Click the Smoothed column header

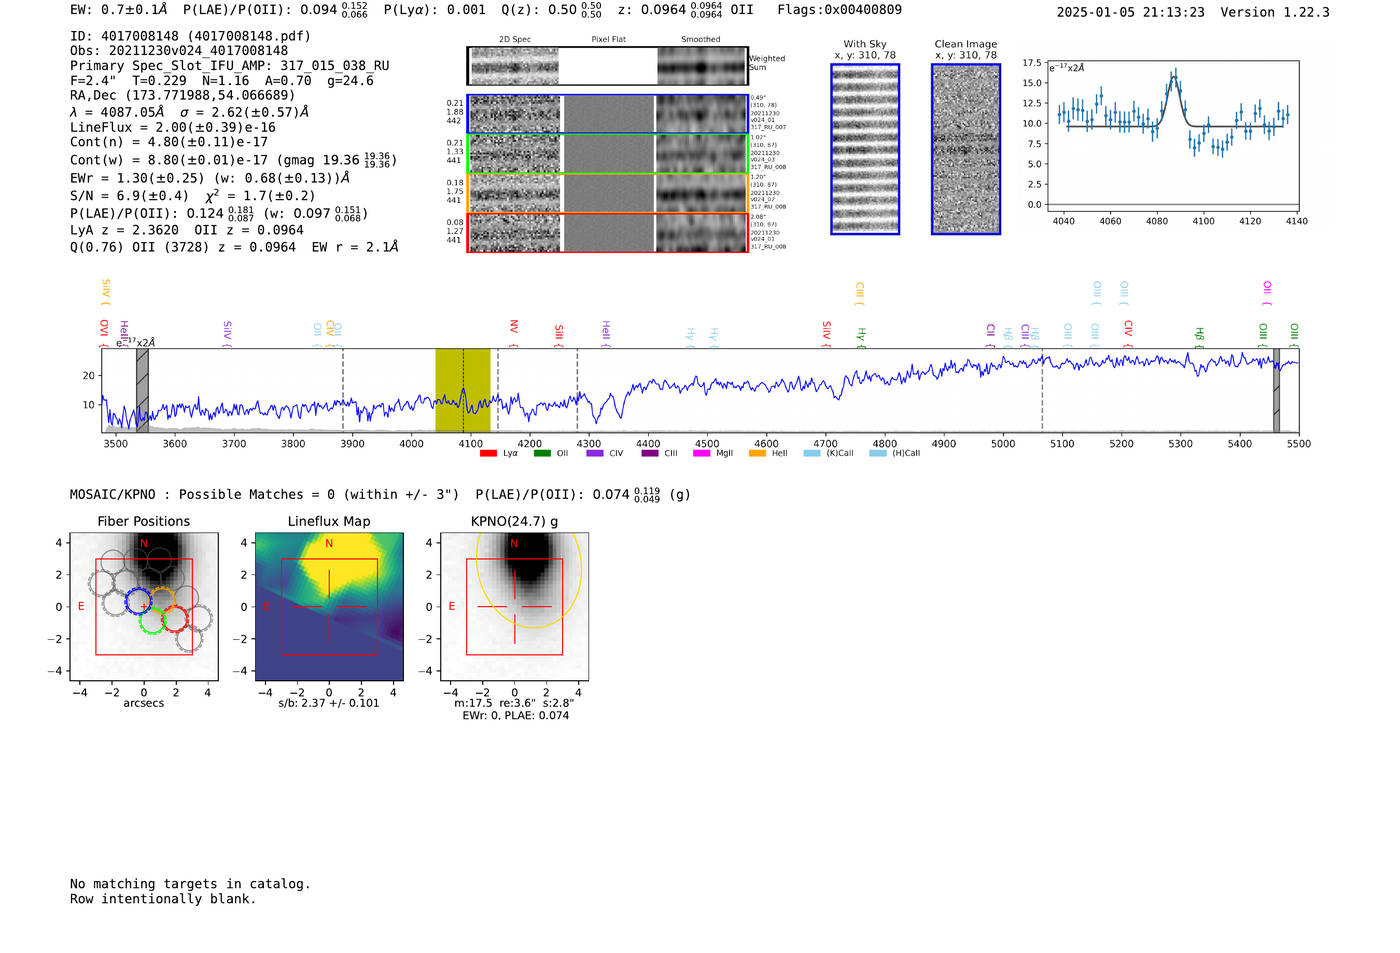click(x=701, y=40)
